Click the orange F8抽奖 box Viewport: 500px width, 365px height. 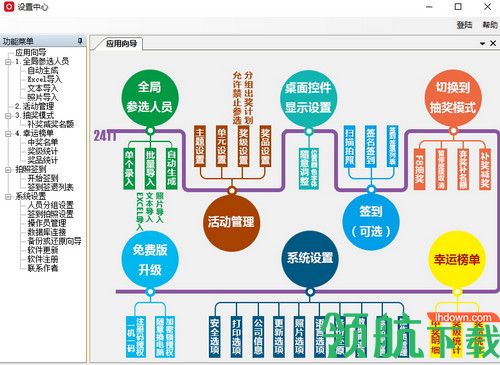(x=419, y=169)
